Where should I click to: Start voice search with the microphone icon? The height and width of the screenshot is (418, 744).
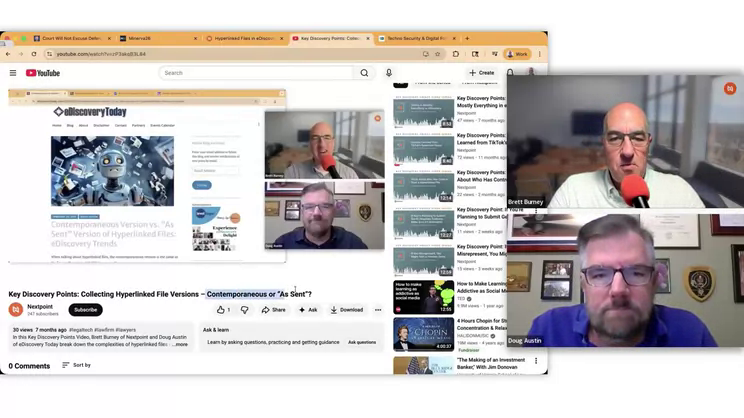click(389, 73)
